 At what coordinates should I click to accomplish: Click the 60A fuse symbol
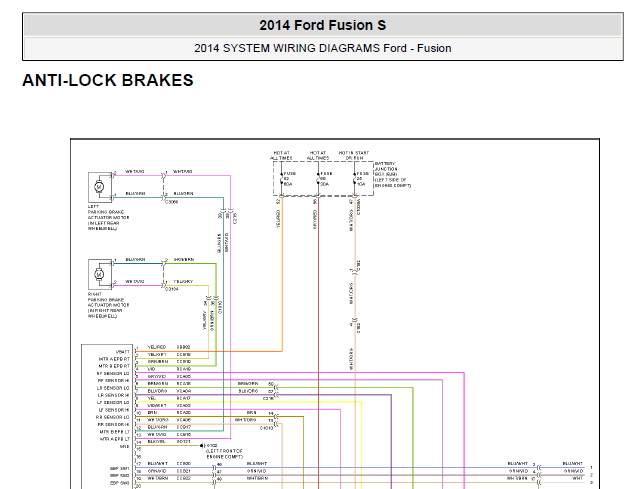click(x=282, y=179)
